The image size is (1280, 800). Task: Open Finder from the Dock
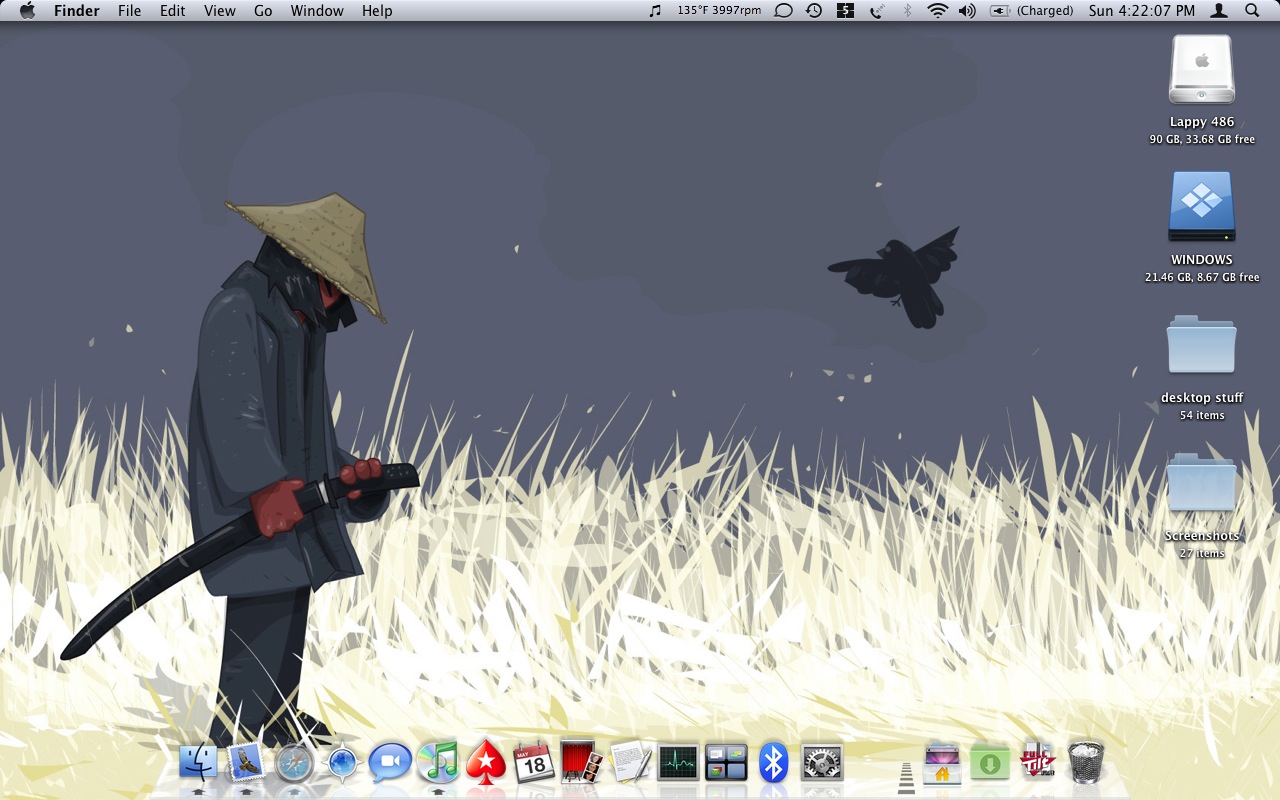click(198, 763)
